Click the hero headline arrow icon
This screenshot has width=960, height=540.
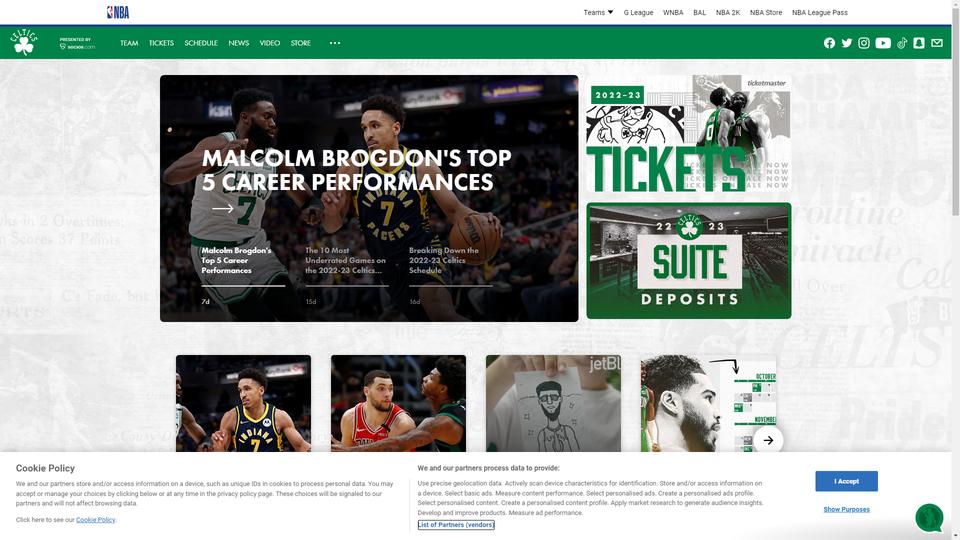222,208
